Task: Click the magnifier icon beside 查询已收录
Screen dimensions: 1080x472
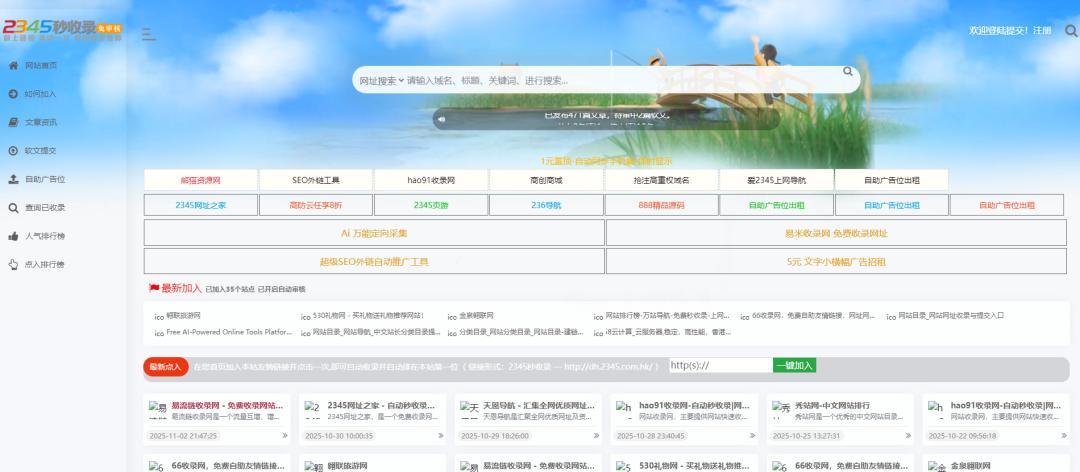Action: pos(13,208)
